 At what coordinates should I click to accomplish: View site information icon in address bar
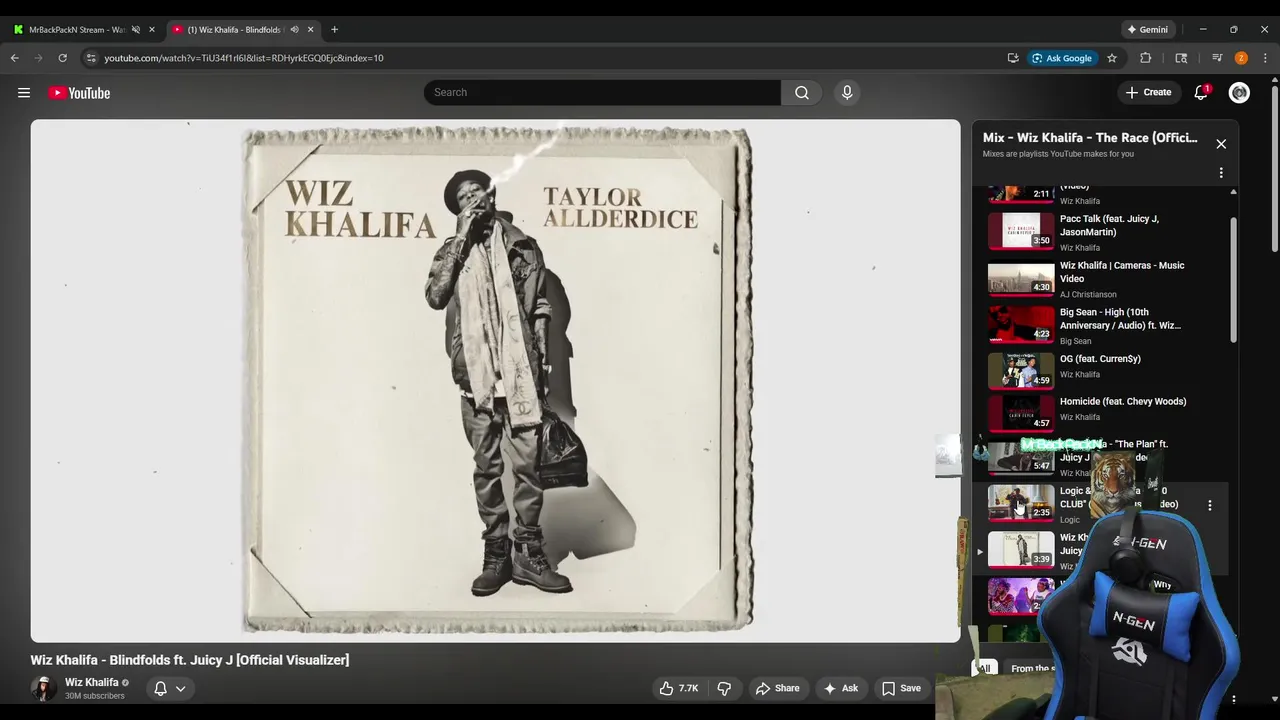[91, 58]
